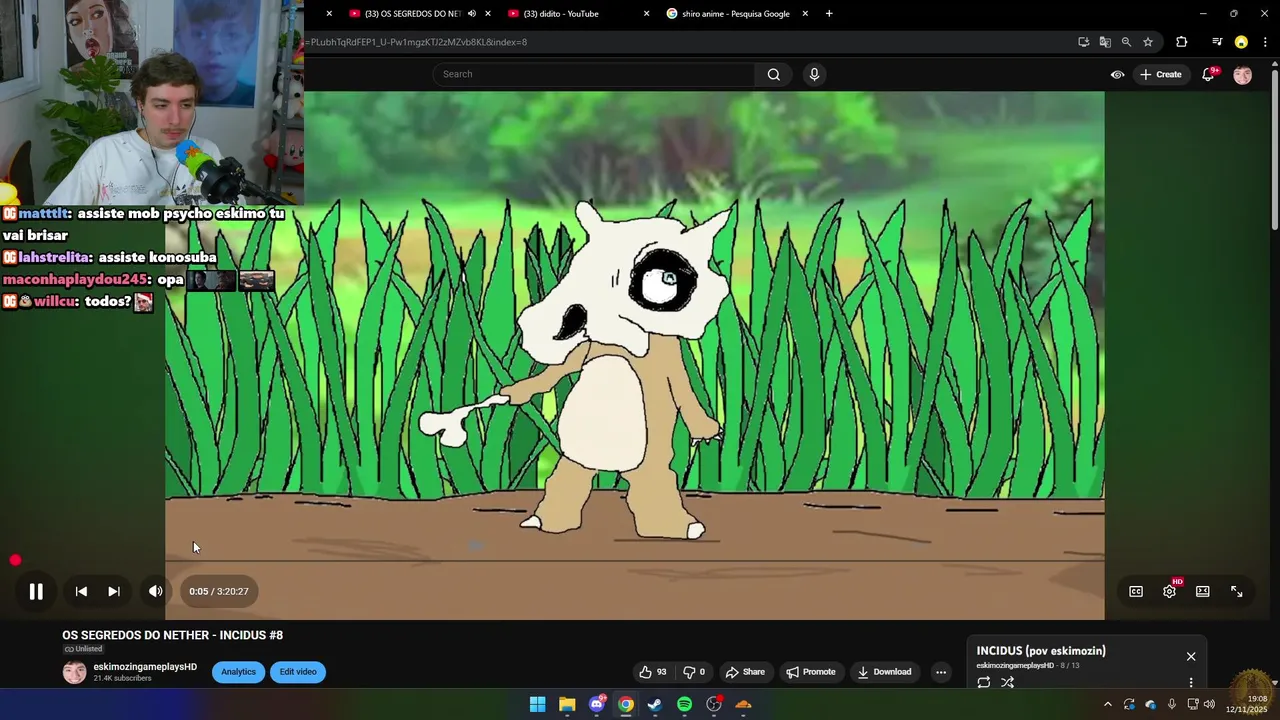Open Spotify from the taskbar
Screen dimensions: 1280x720
pos(684,704)
